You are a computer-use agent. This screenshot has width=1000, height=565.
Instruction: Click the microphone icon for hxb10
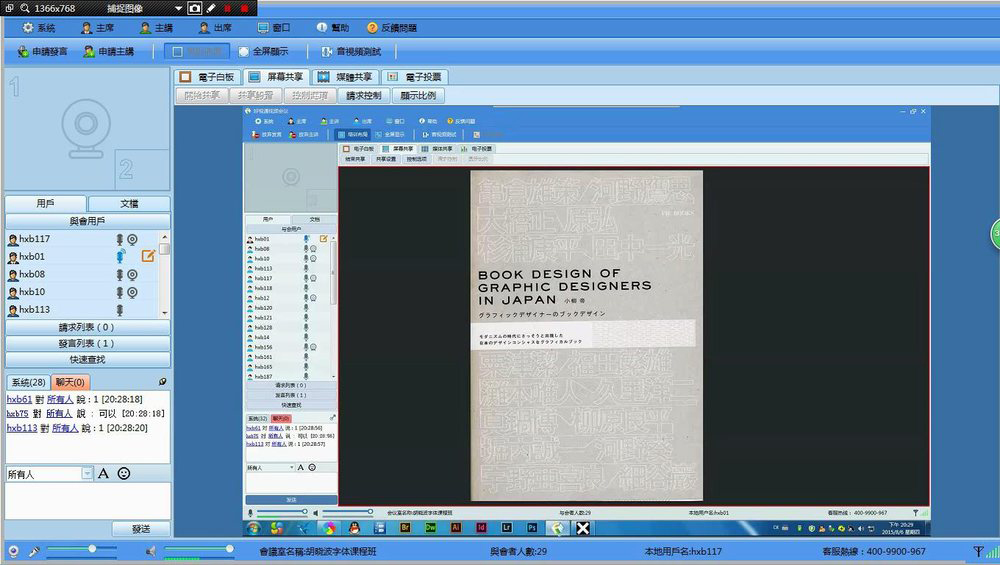point(119,293)
